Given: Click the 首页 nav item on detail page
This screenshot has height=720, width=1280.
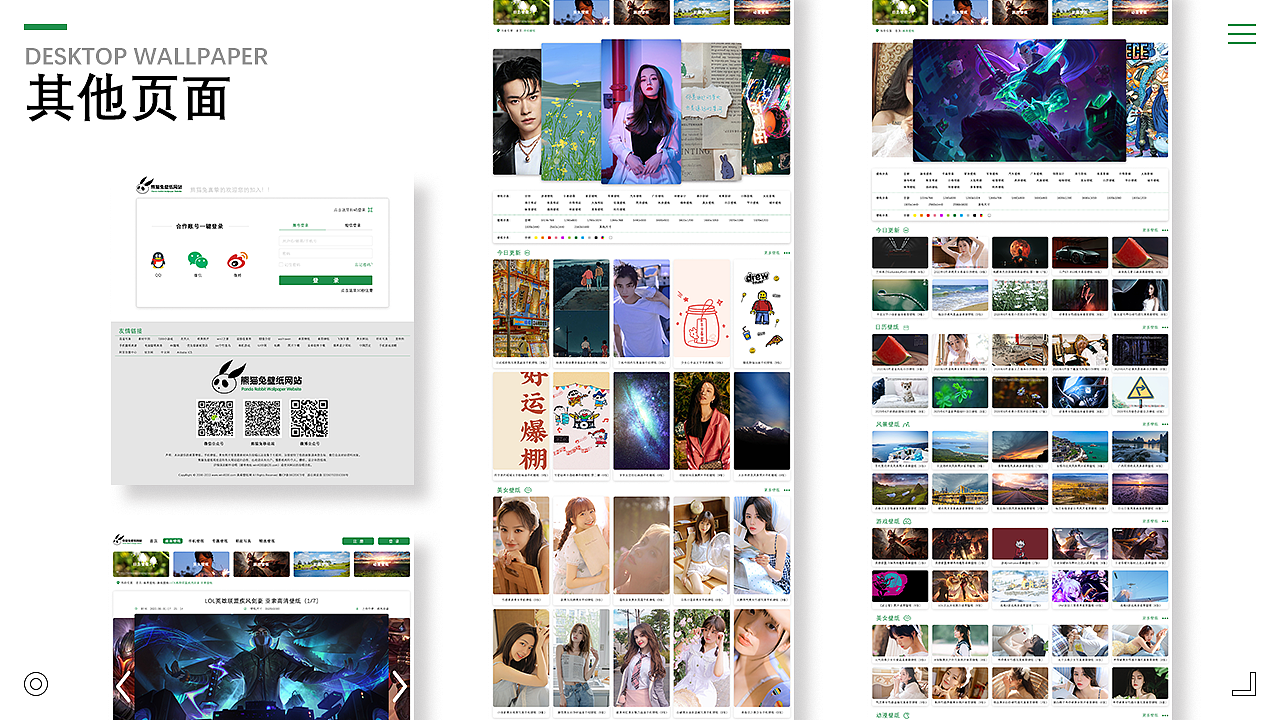Looking at the screenshot, I should pyautogui.click(x=154, y=540).
